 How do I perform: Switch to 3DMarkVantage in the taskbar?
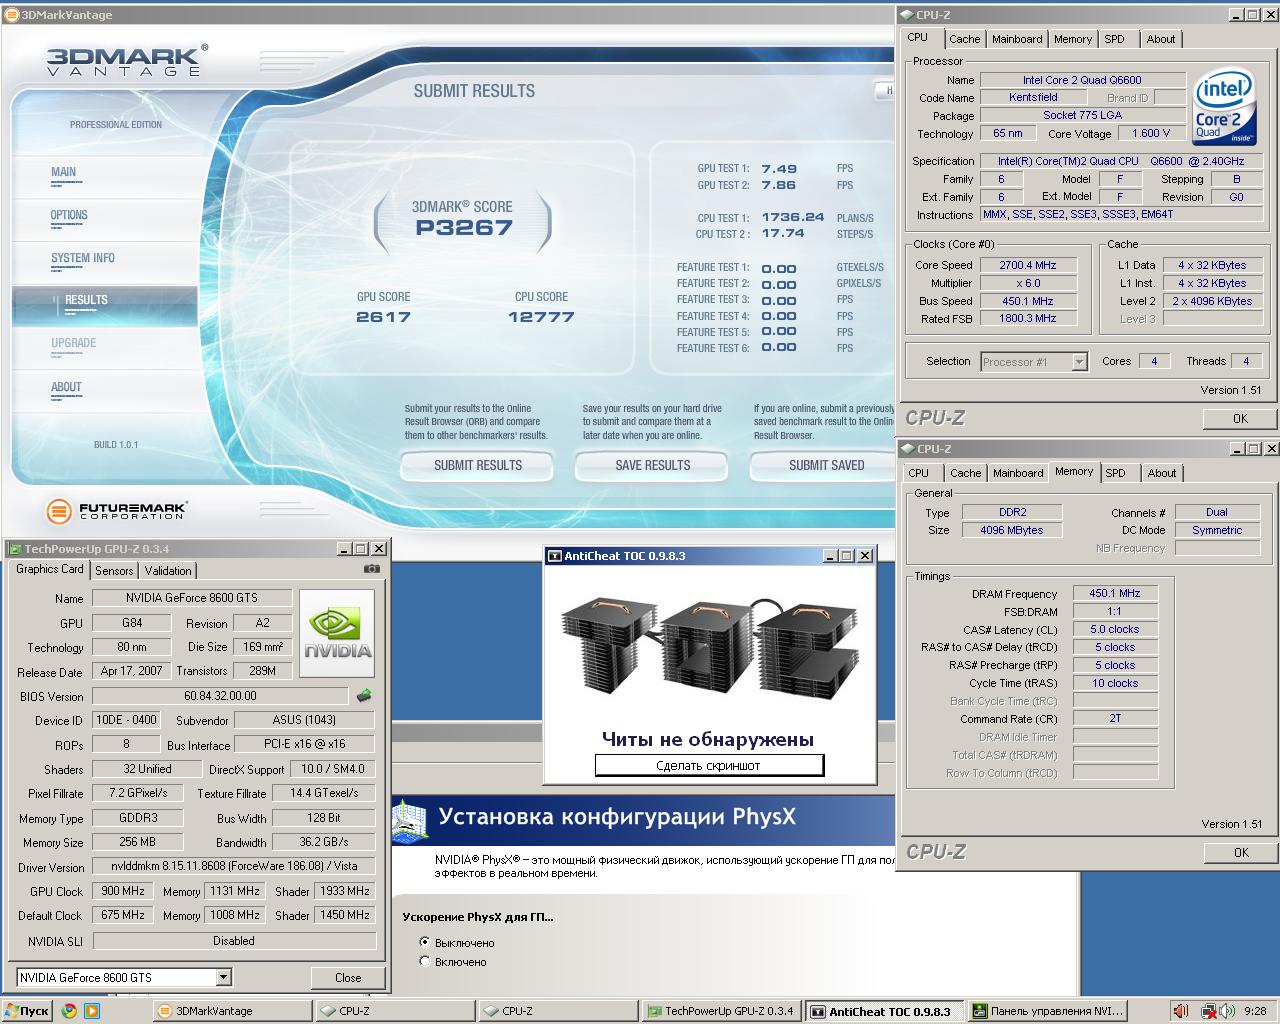tap(230, 1011)
